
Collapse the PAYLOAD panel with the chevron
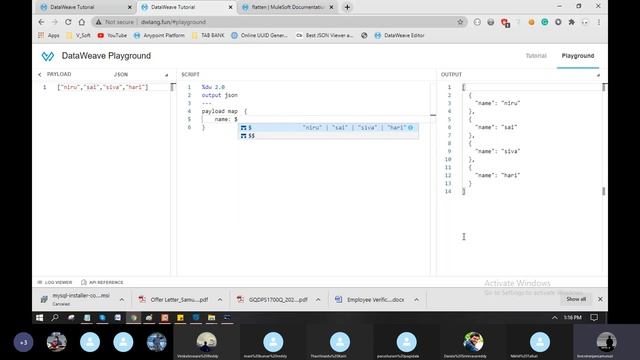[40, 75]
